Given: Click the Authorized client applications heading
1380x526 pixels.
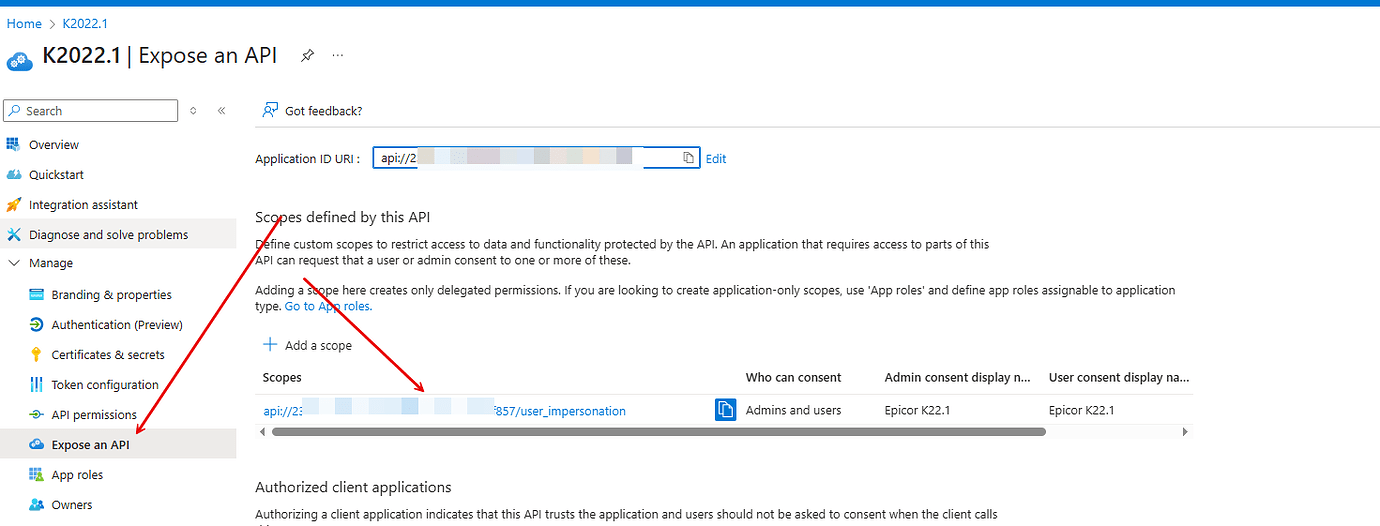Looking at the screenshot, I should tap(353, 487).
